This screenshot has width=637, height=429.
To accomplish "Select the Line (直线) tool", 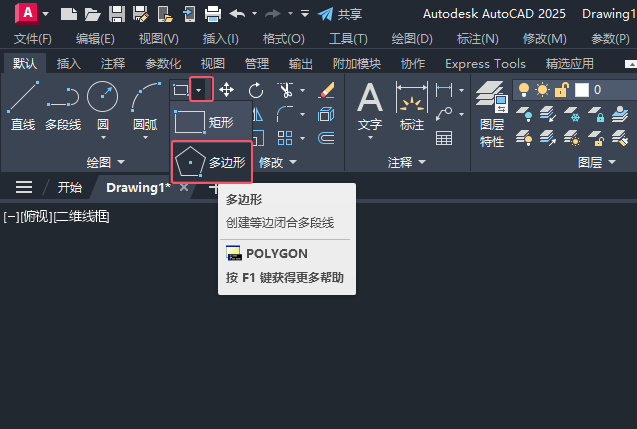I will (x=23, y=106).
